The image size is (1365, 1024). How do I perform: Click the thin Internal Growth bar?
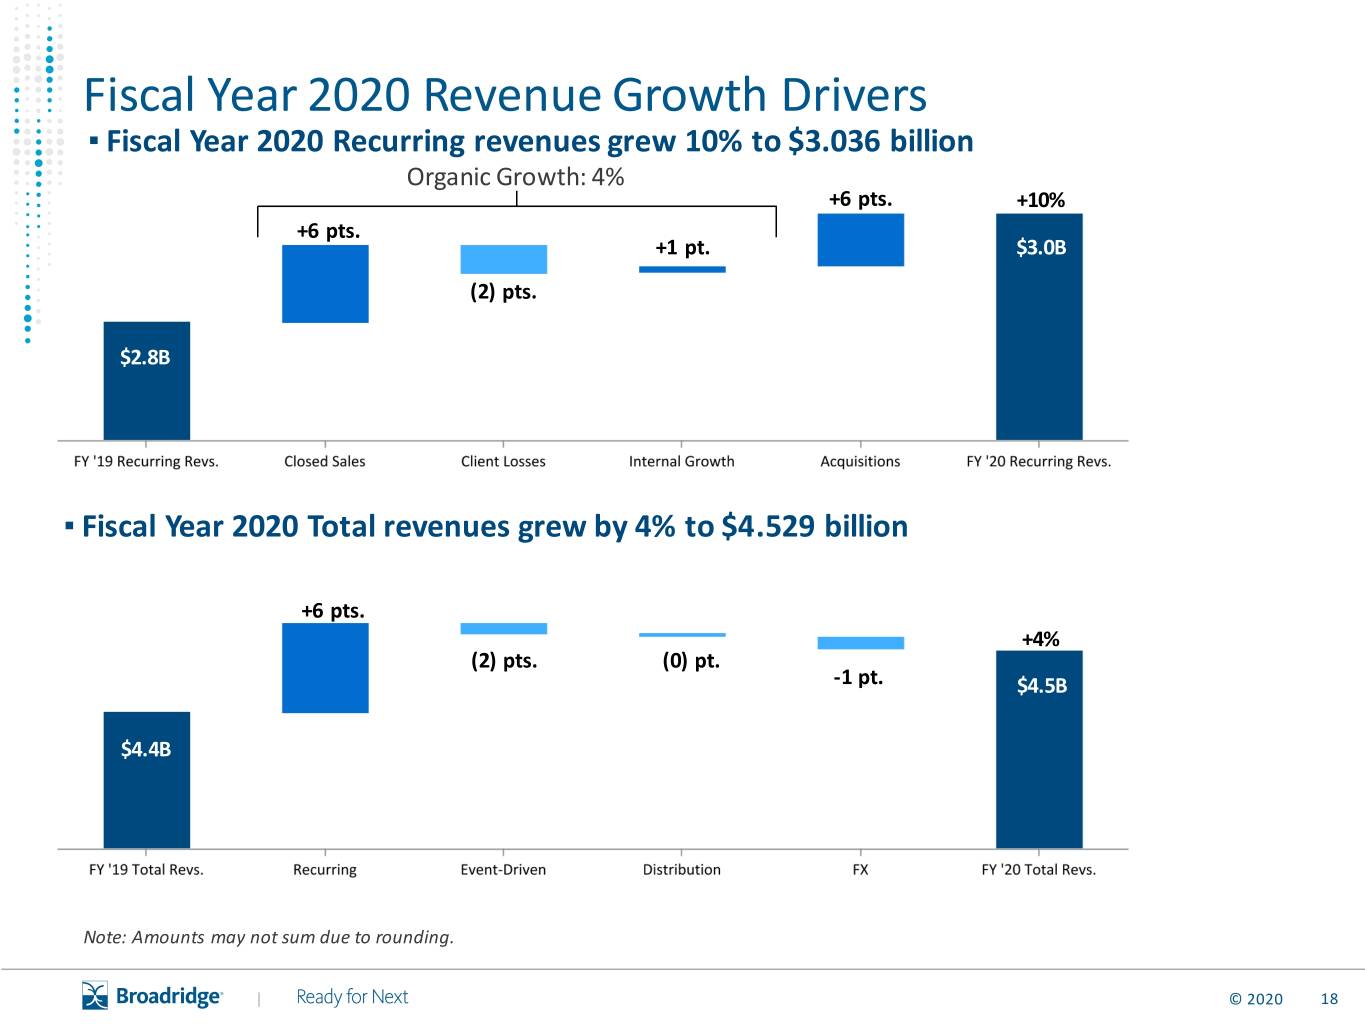tap(682, 269)
